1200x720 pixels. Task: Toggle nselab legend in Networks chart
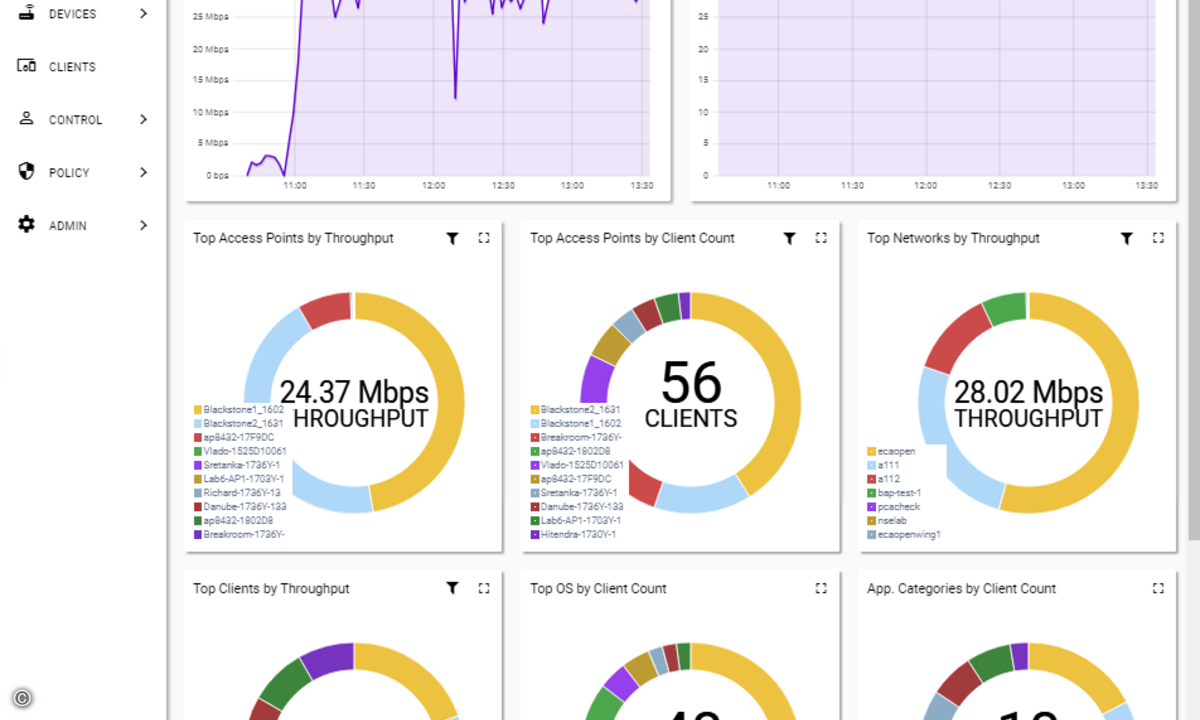886,521
